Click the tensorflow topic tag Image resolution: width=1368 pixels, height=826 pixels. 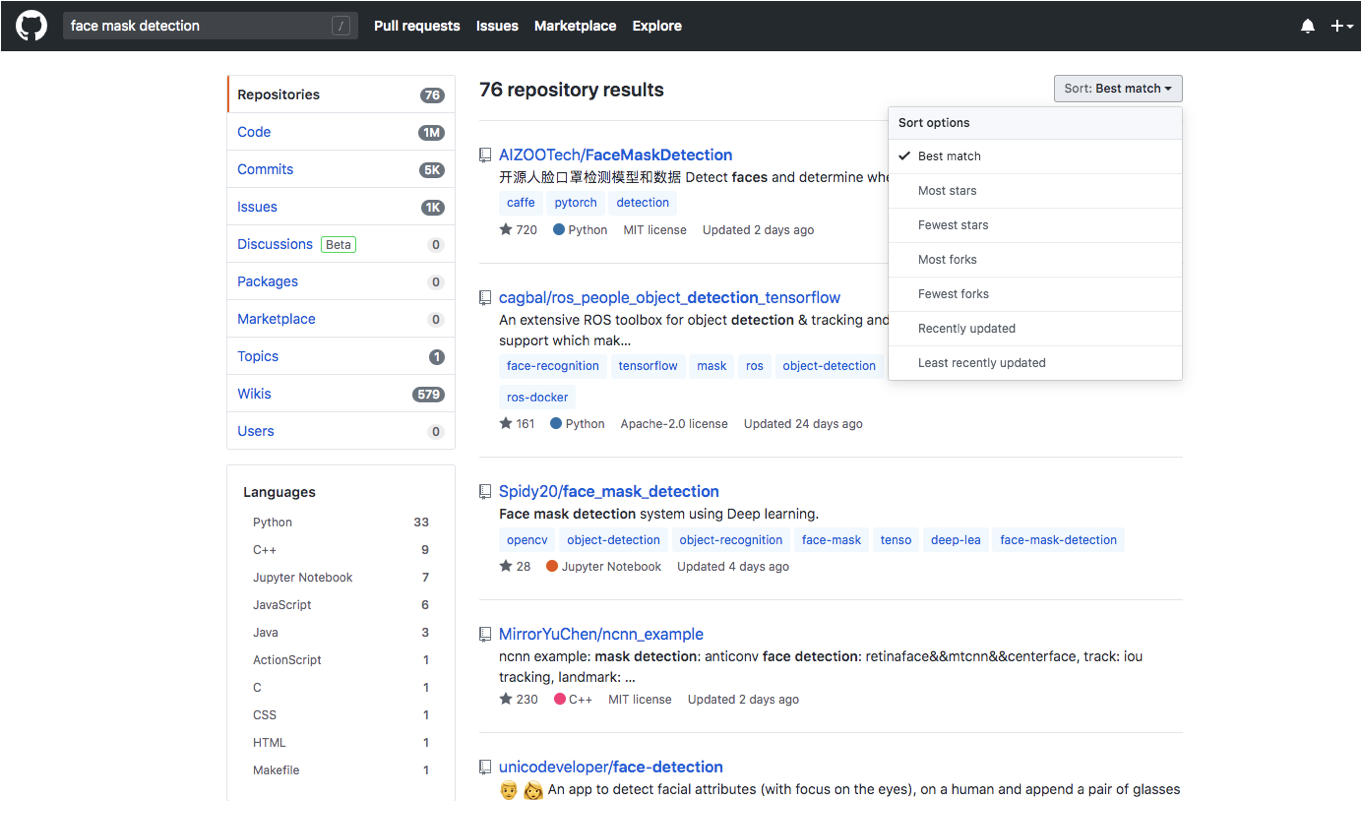click(x=648, y=366)
